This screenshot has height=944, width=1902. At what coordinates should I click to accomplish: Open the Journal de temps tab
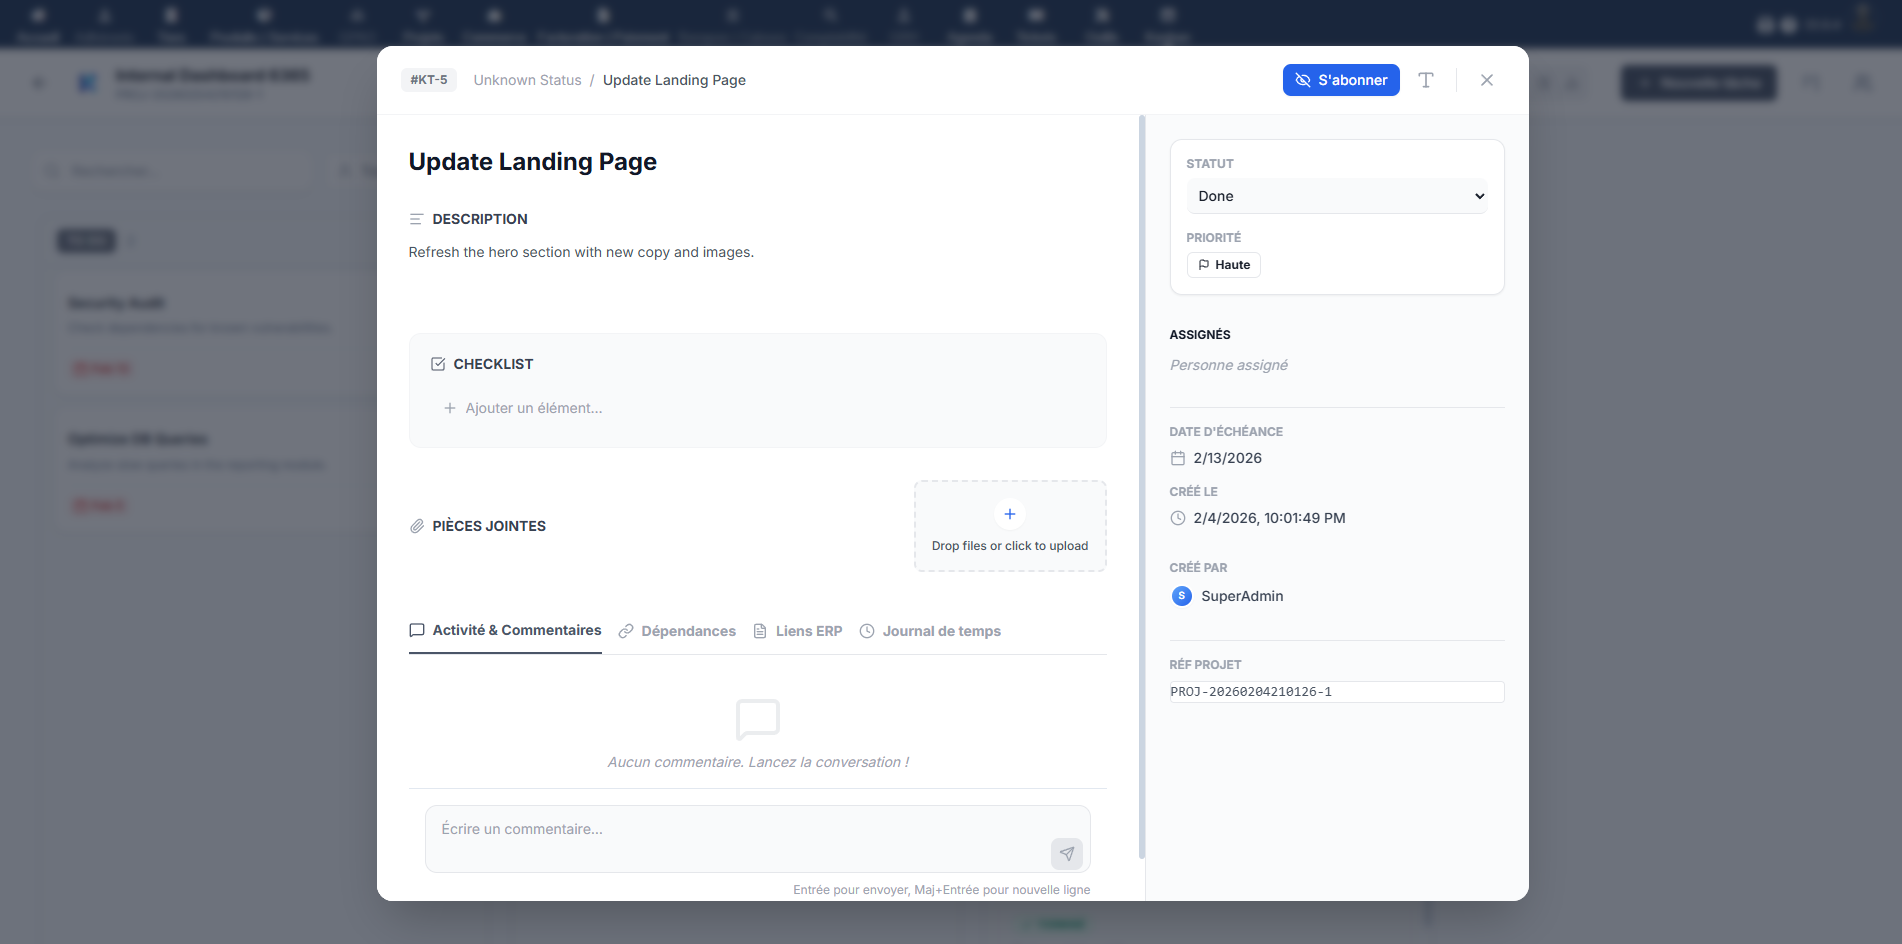[930, 631]
